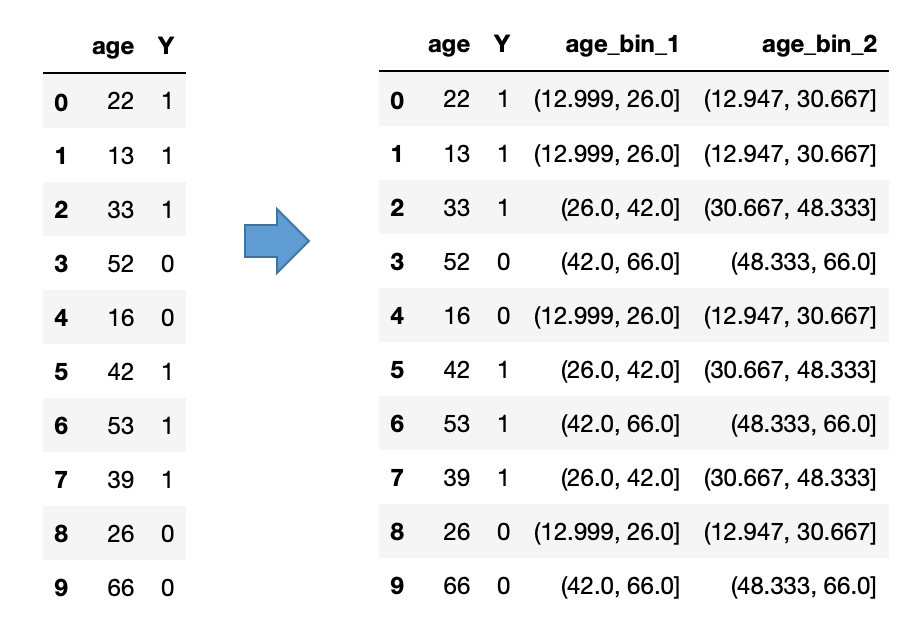Select row index 0 in left table

click(x=61, y=102)
